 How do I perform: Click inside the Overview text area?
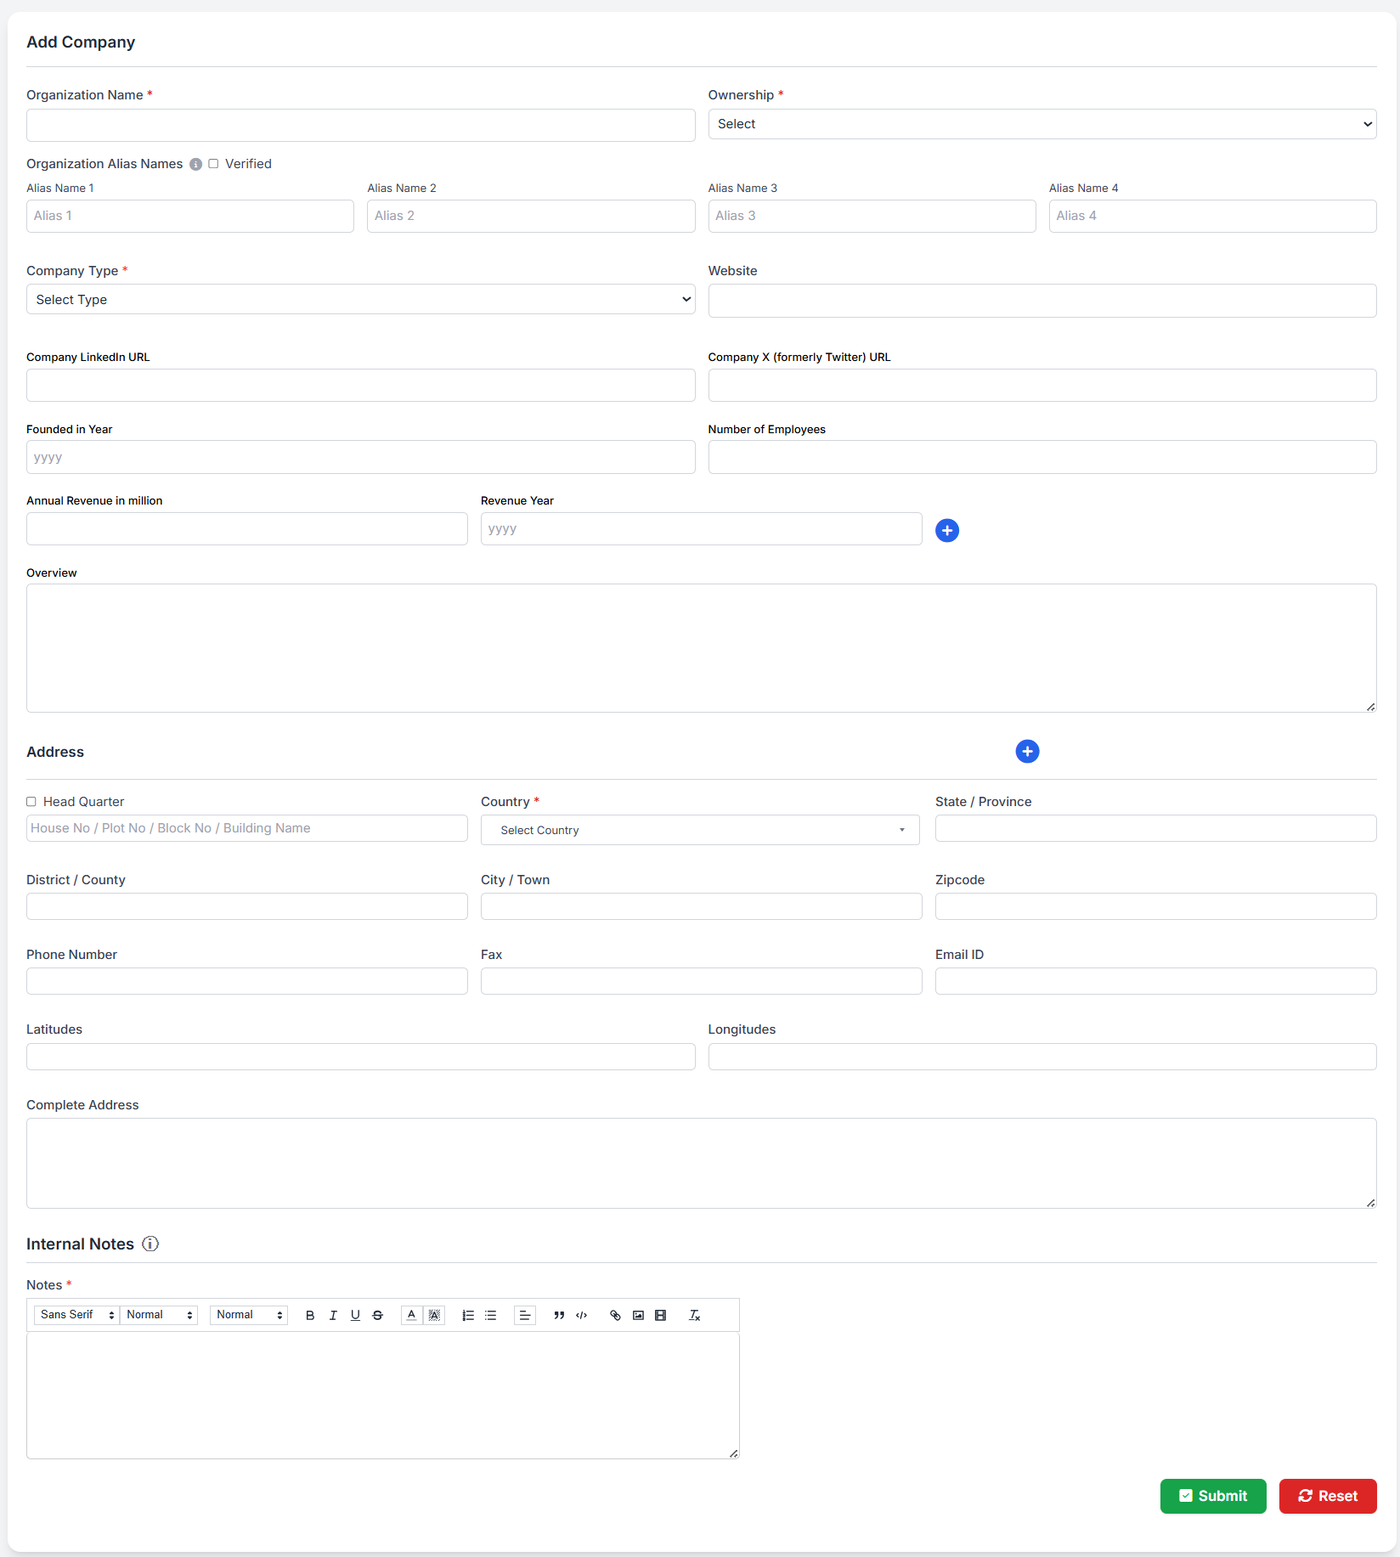coord(701,648)
